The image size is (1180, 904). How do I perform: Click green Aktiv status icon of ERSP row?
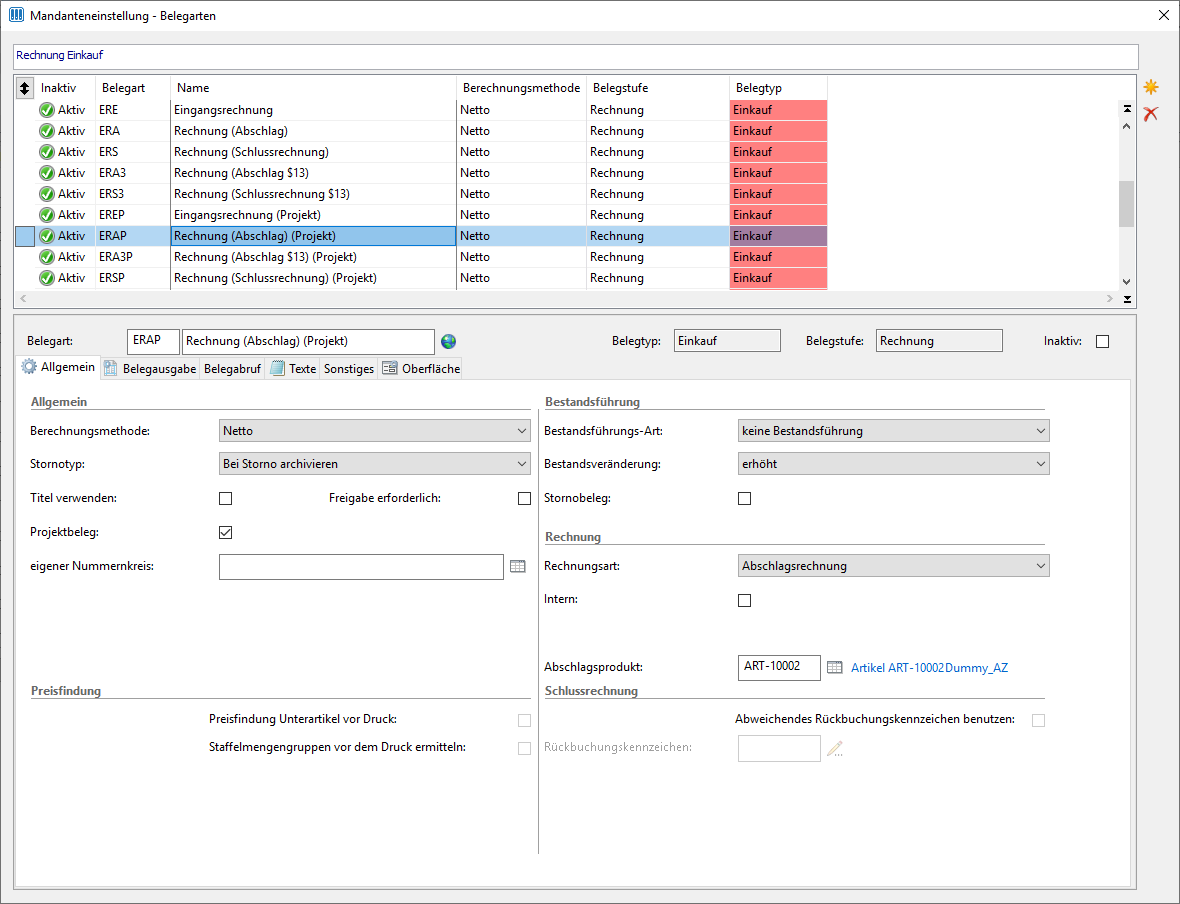coord(47,279)
